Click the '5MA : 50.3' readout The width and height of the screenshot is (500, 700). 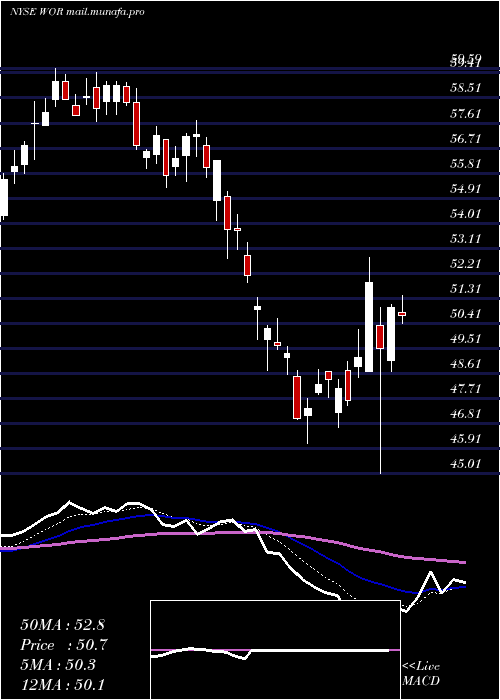tap(58, 664)
